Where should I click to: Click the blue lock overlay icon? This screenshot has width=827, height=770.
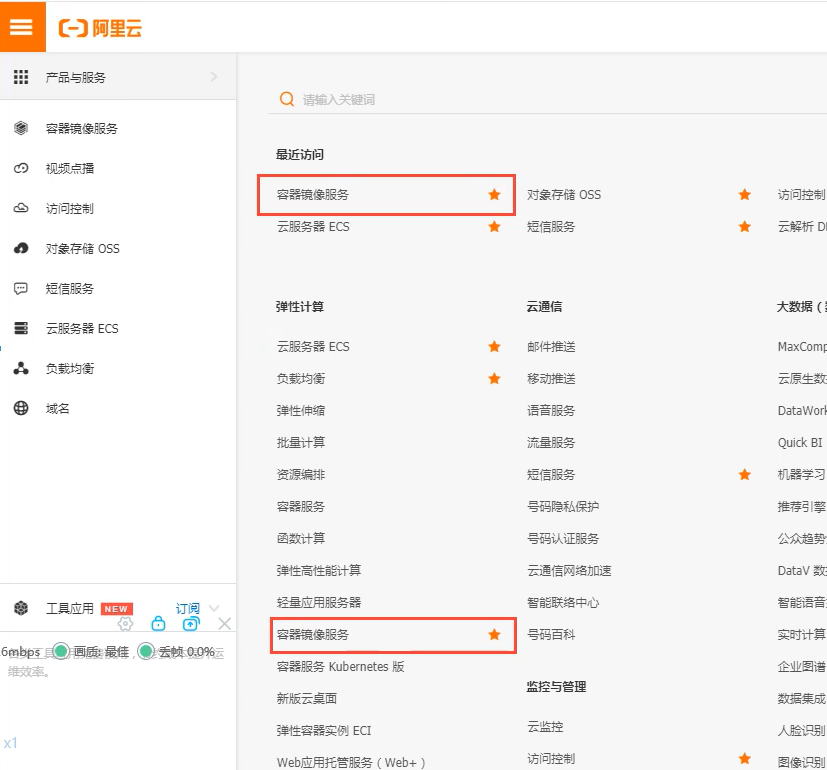click(x=158, y=623)
